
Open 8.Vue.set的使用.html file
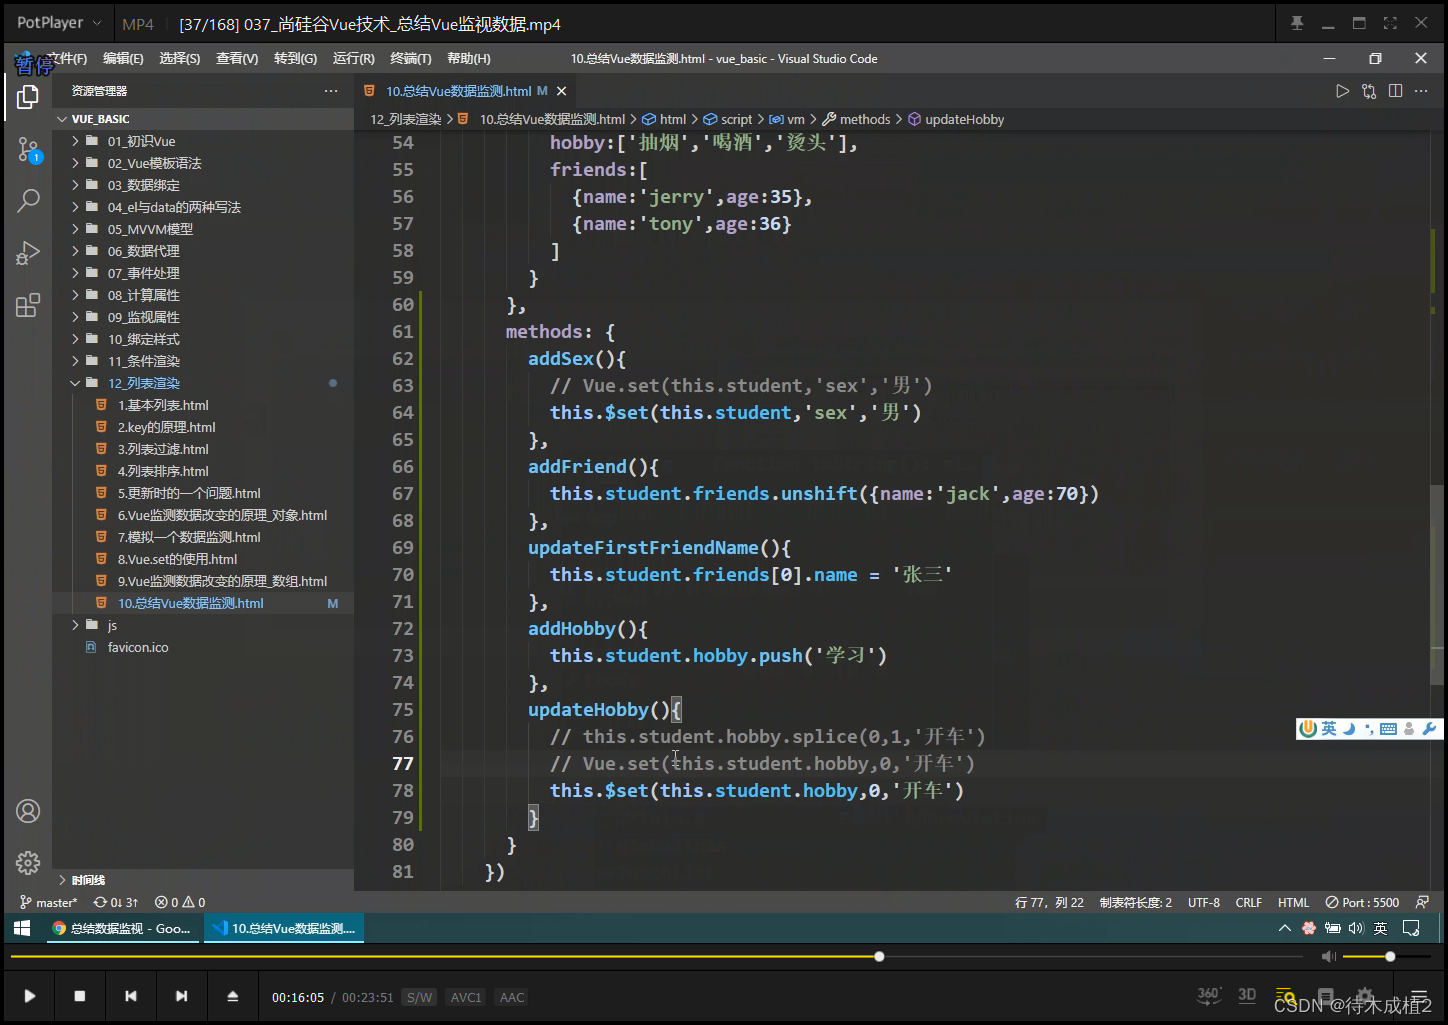(x=177, y=559)
